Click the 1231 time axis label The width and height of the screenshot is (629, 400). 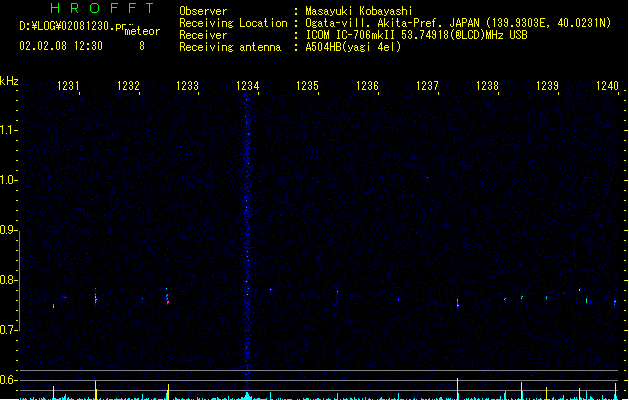(x=68, y=86)
